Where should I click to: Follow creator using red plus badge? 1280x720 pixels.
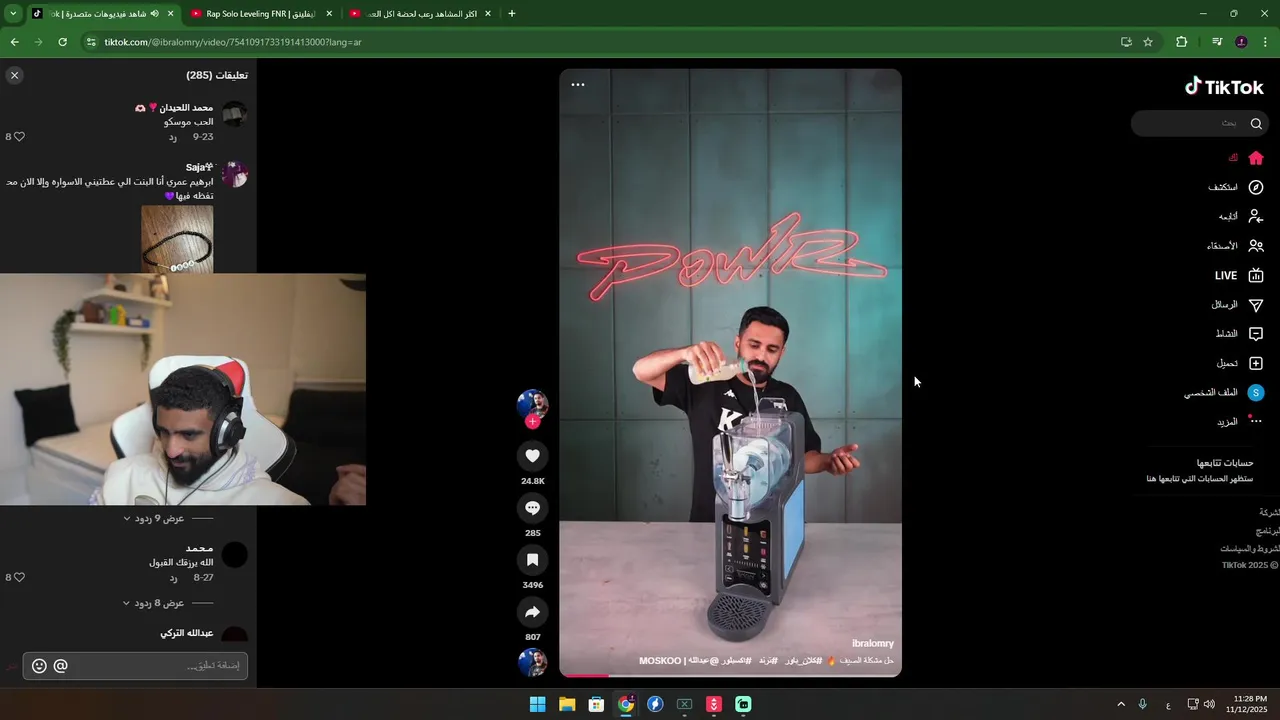(532, 422)
